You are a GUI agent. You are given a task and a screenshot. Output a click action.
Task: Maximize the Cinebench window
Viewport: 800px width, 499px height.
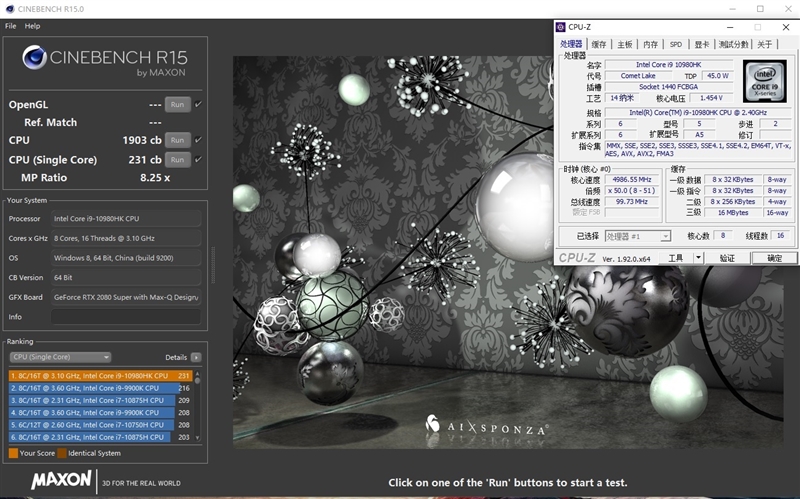coord(760,9)
